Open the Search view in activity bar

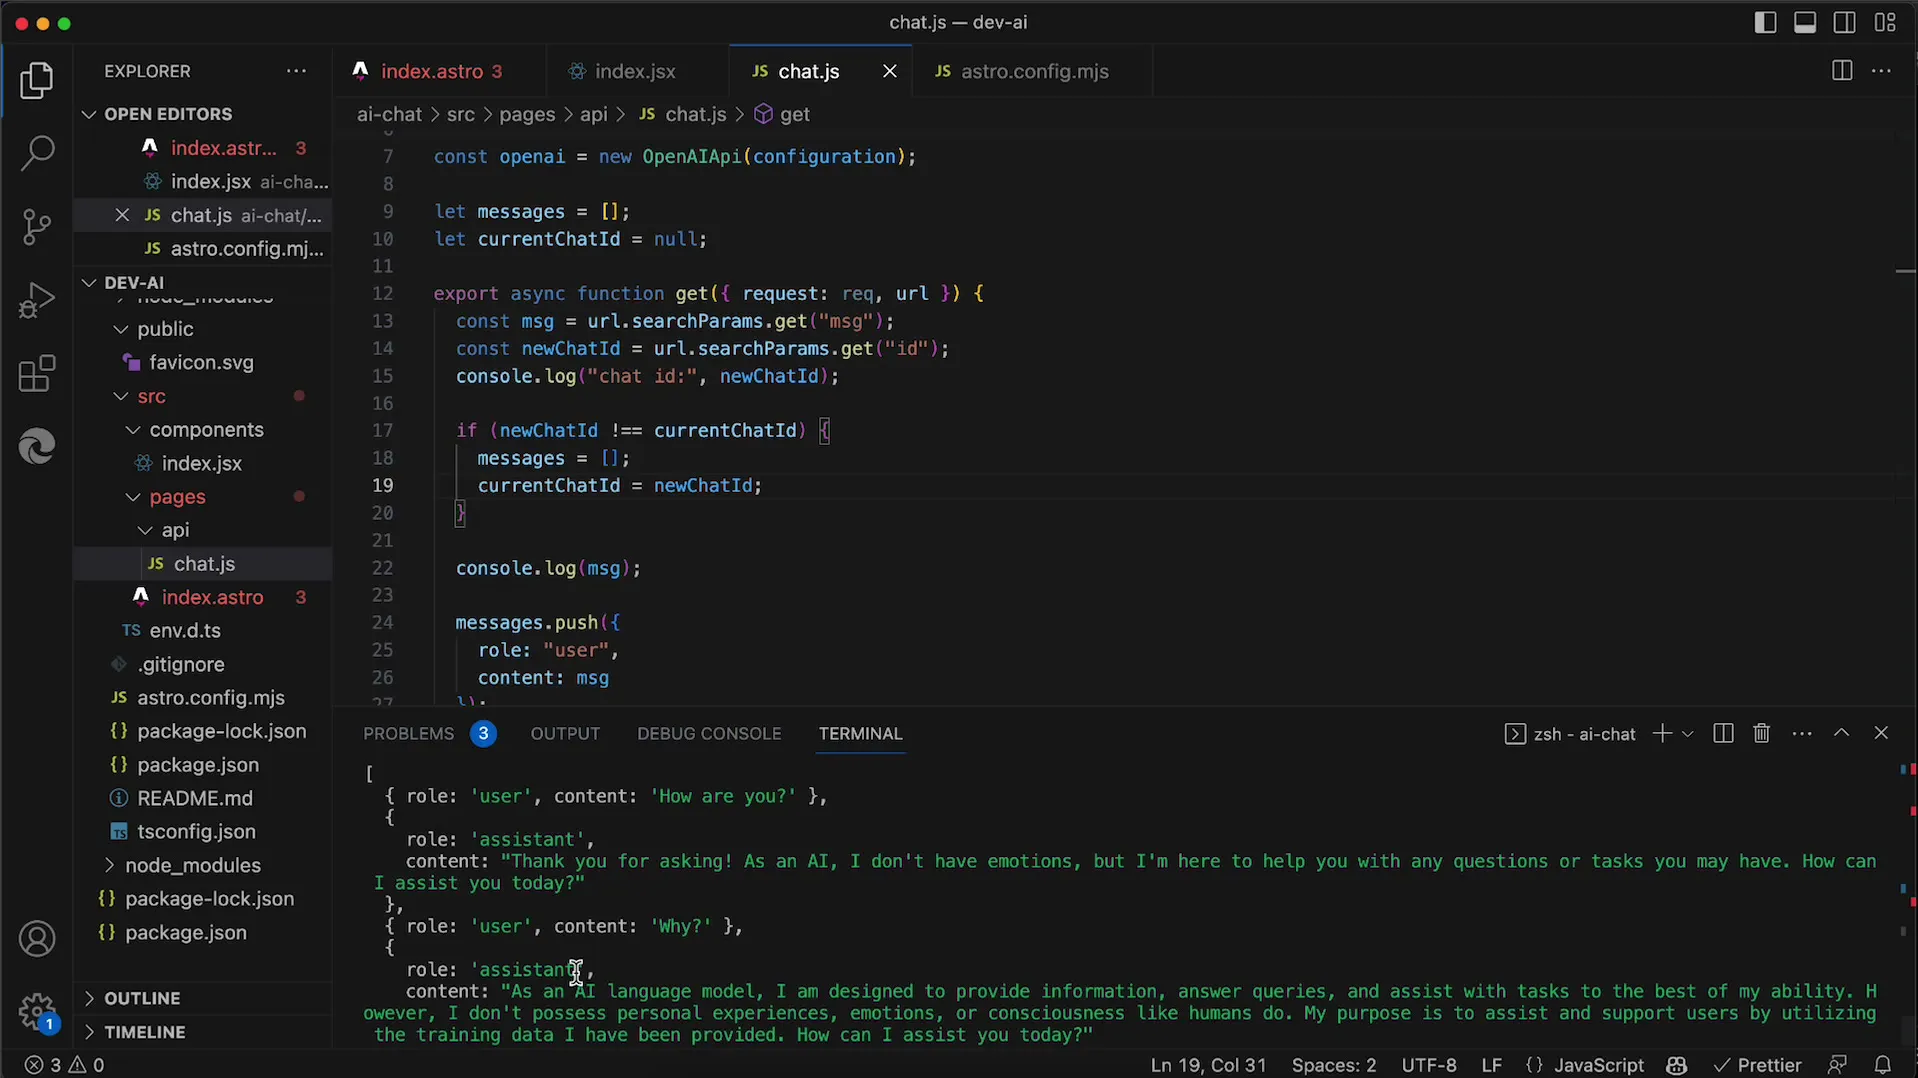pos(37,153)
